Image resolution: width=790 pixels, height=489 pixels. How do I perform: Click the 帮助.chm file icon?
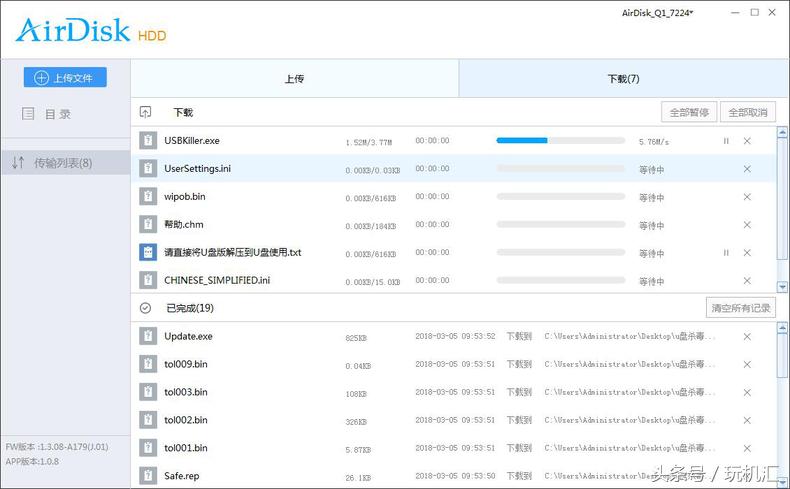pyautogui.click(x=148, y=225)
